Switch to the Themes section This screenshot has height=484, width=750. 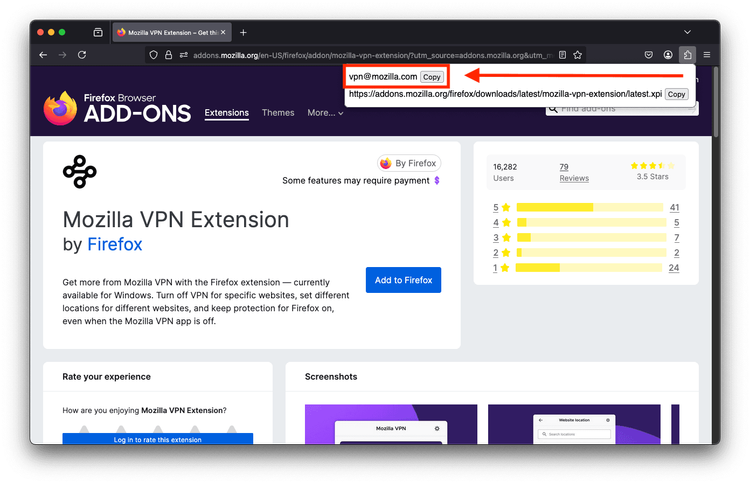point(278,113)
